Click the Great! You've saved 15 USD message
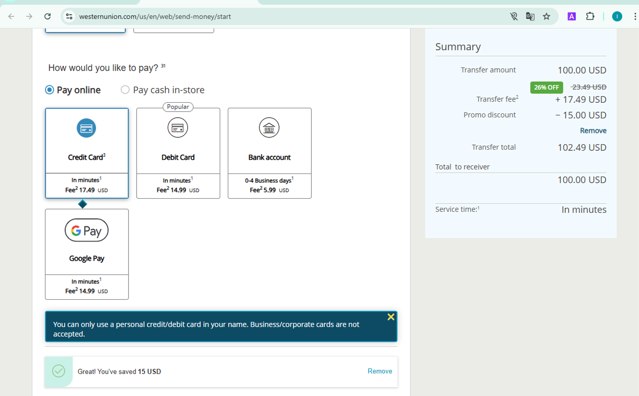 [119, 371]
